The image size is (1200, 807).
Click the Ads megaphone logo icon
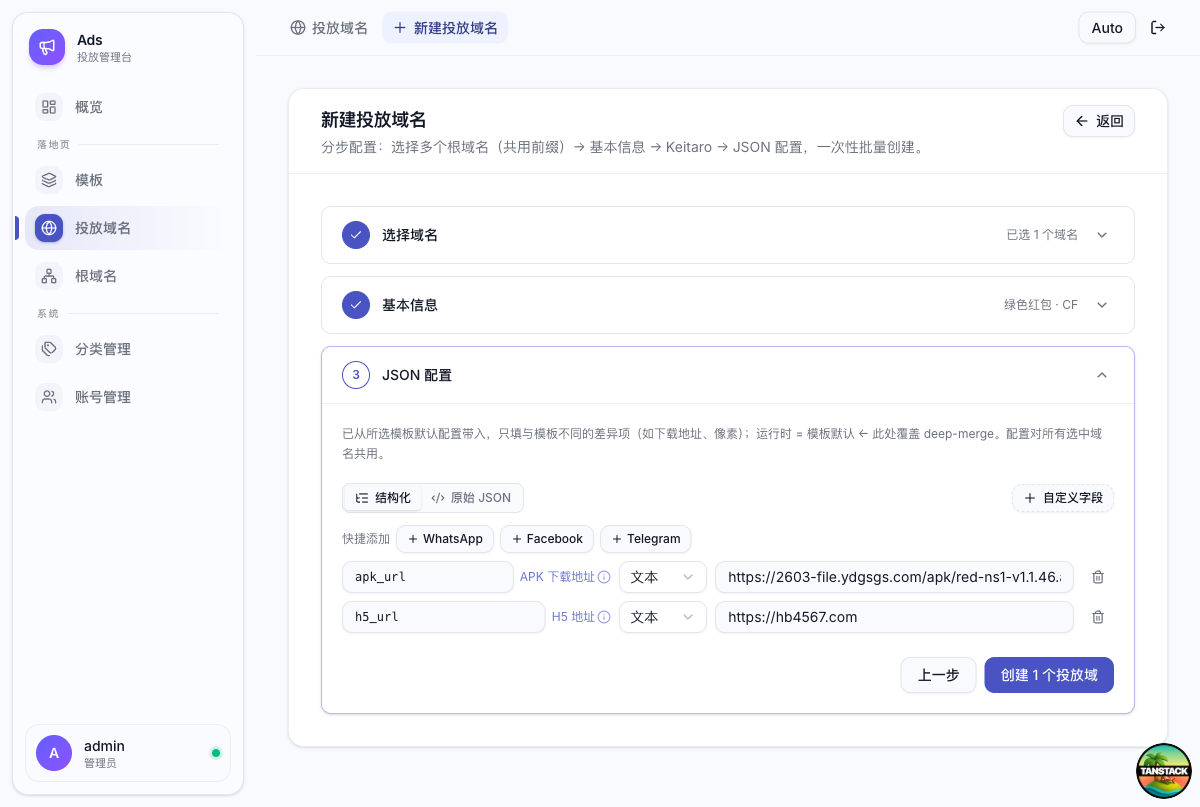(47, 47)
